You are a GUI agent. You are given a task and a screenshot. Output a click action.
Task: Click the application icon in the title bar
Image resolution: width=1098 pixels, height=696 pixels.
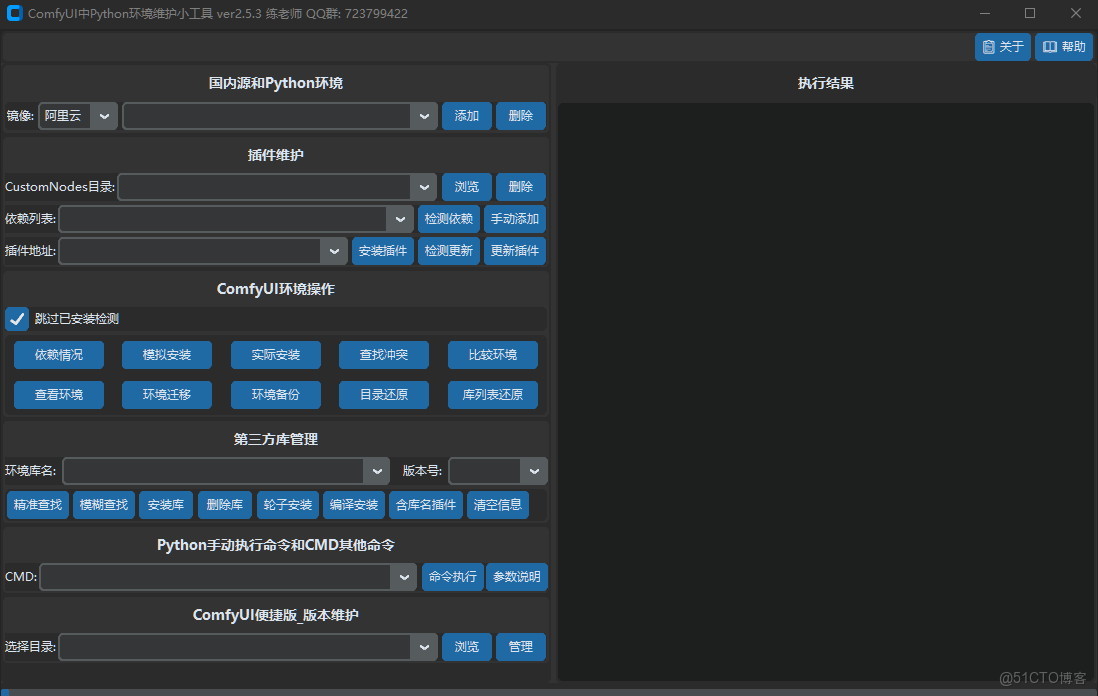click(14, 13)
